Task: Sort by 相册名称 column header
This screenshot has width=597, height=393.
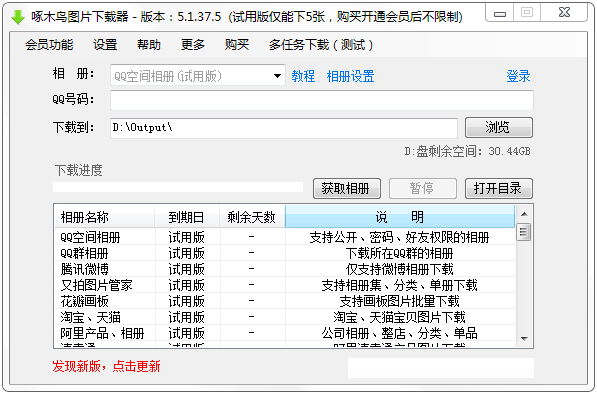Action: coord(105,217)
